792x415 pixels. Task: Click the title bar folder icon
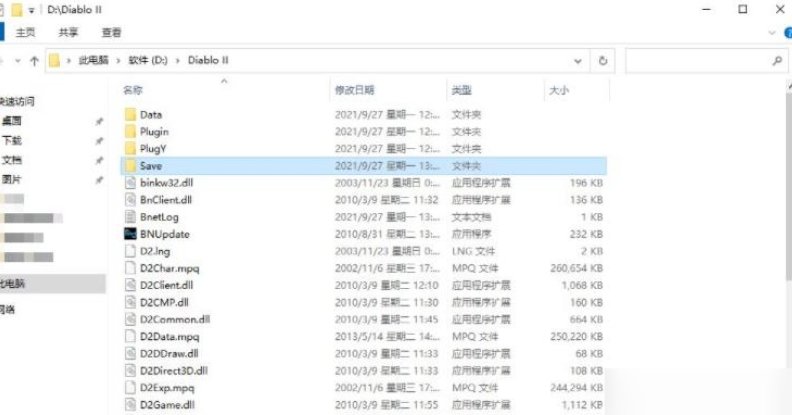coord(17,10)
